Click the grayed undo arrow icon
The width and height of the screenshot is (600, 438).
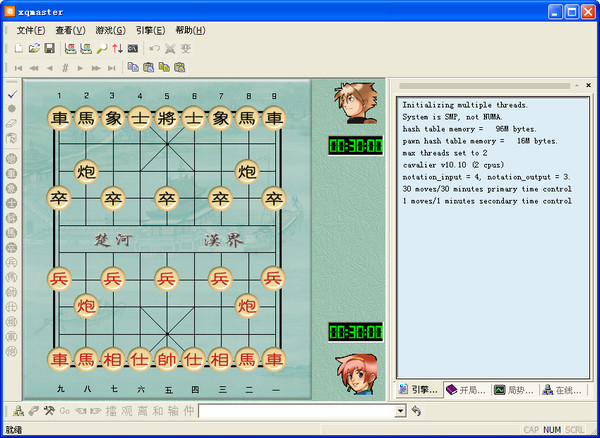click(154, 48)
